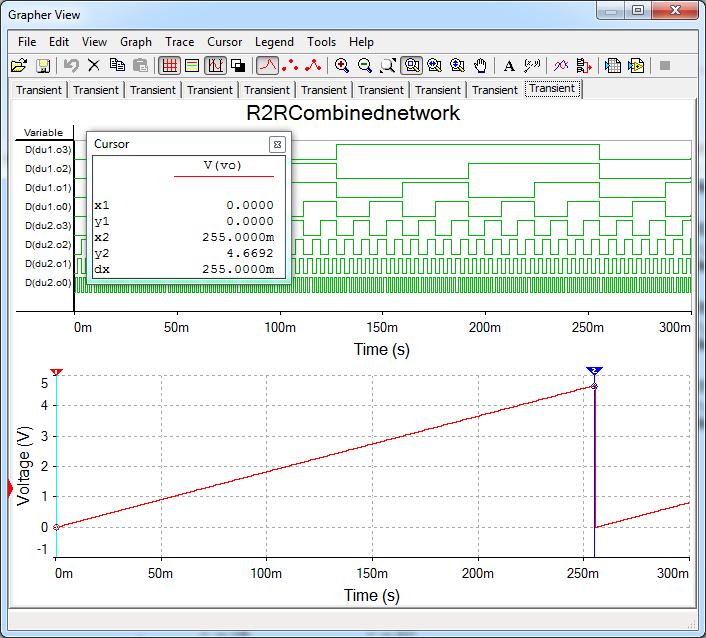Select the lines and symbols trace style
Viewport: 706px width, 638px height.
click(x=313, y=66)
